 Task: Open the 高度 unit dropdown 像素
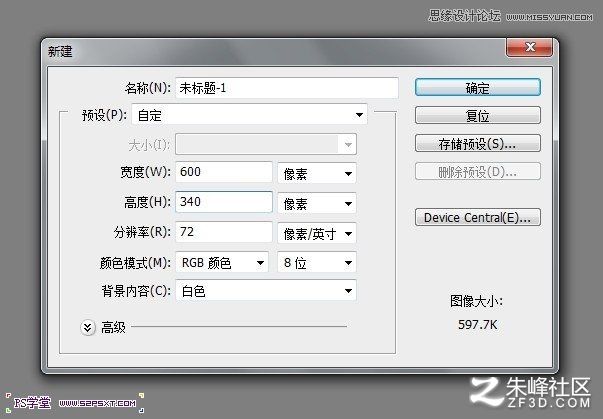click(x=316, y=203)
